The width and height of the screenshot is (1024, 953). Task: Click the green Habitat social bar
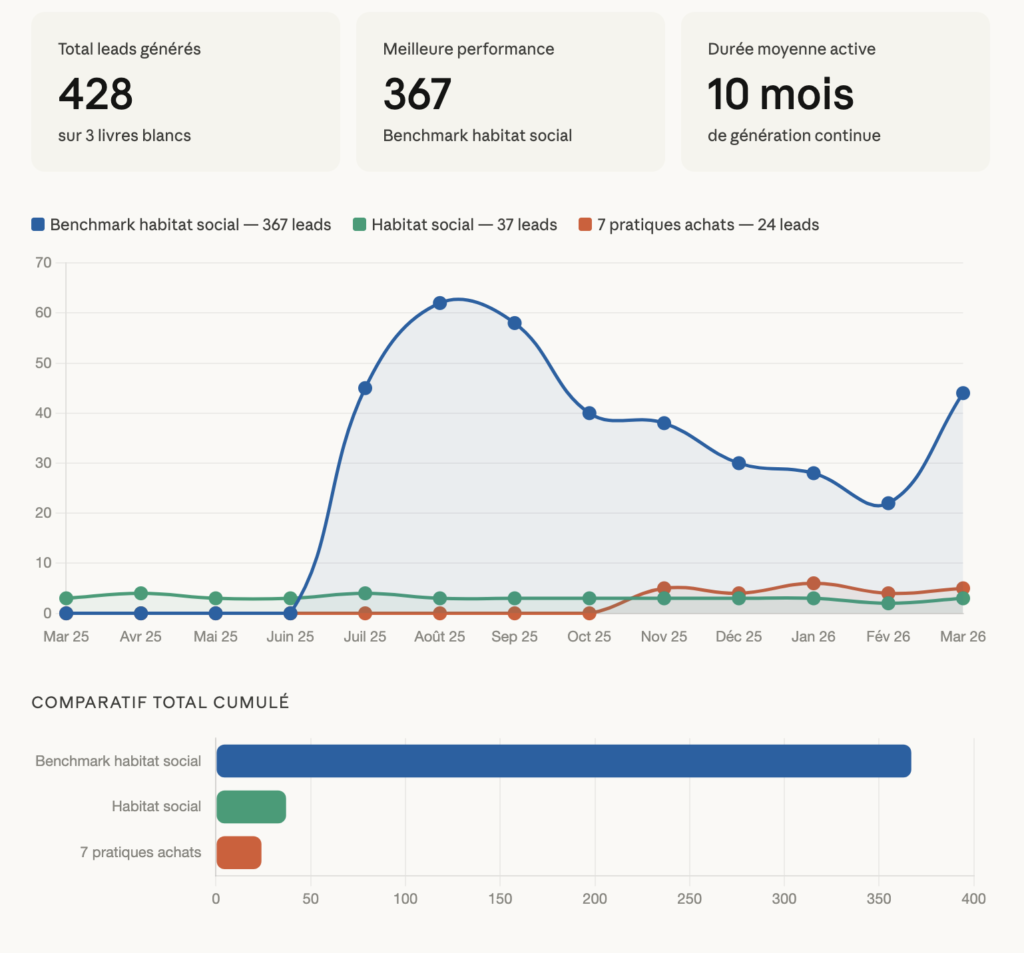(x=251, y=807)
